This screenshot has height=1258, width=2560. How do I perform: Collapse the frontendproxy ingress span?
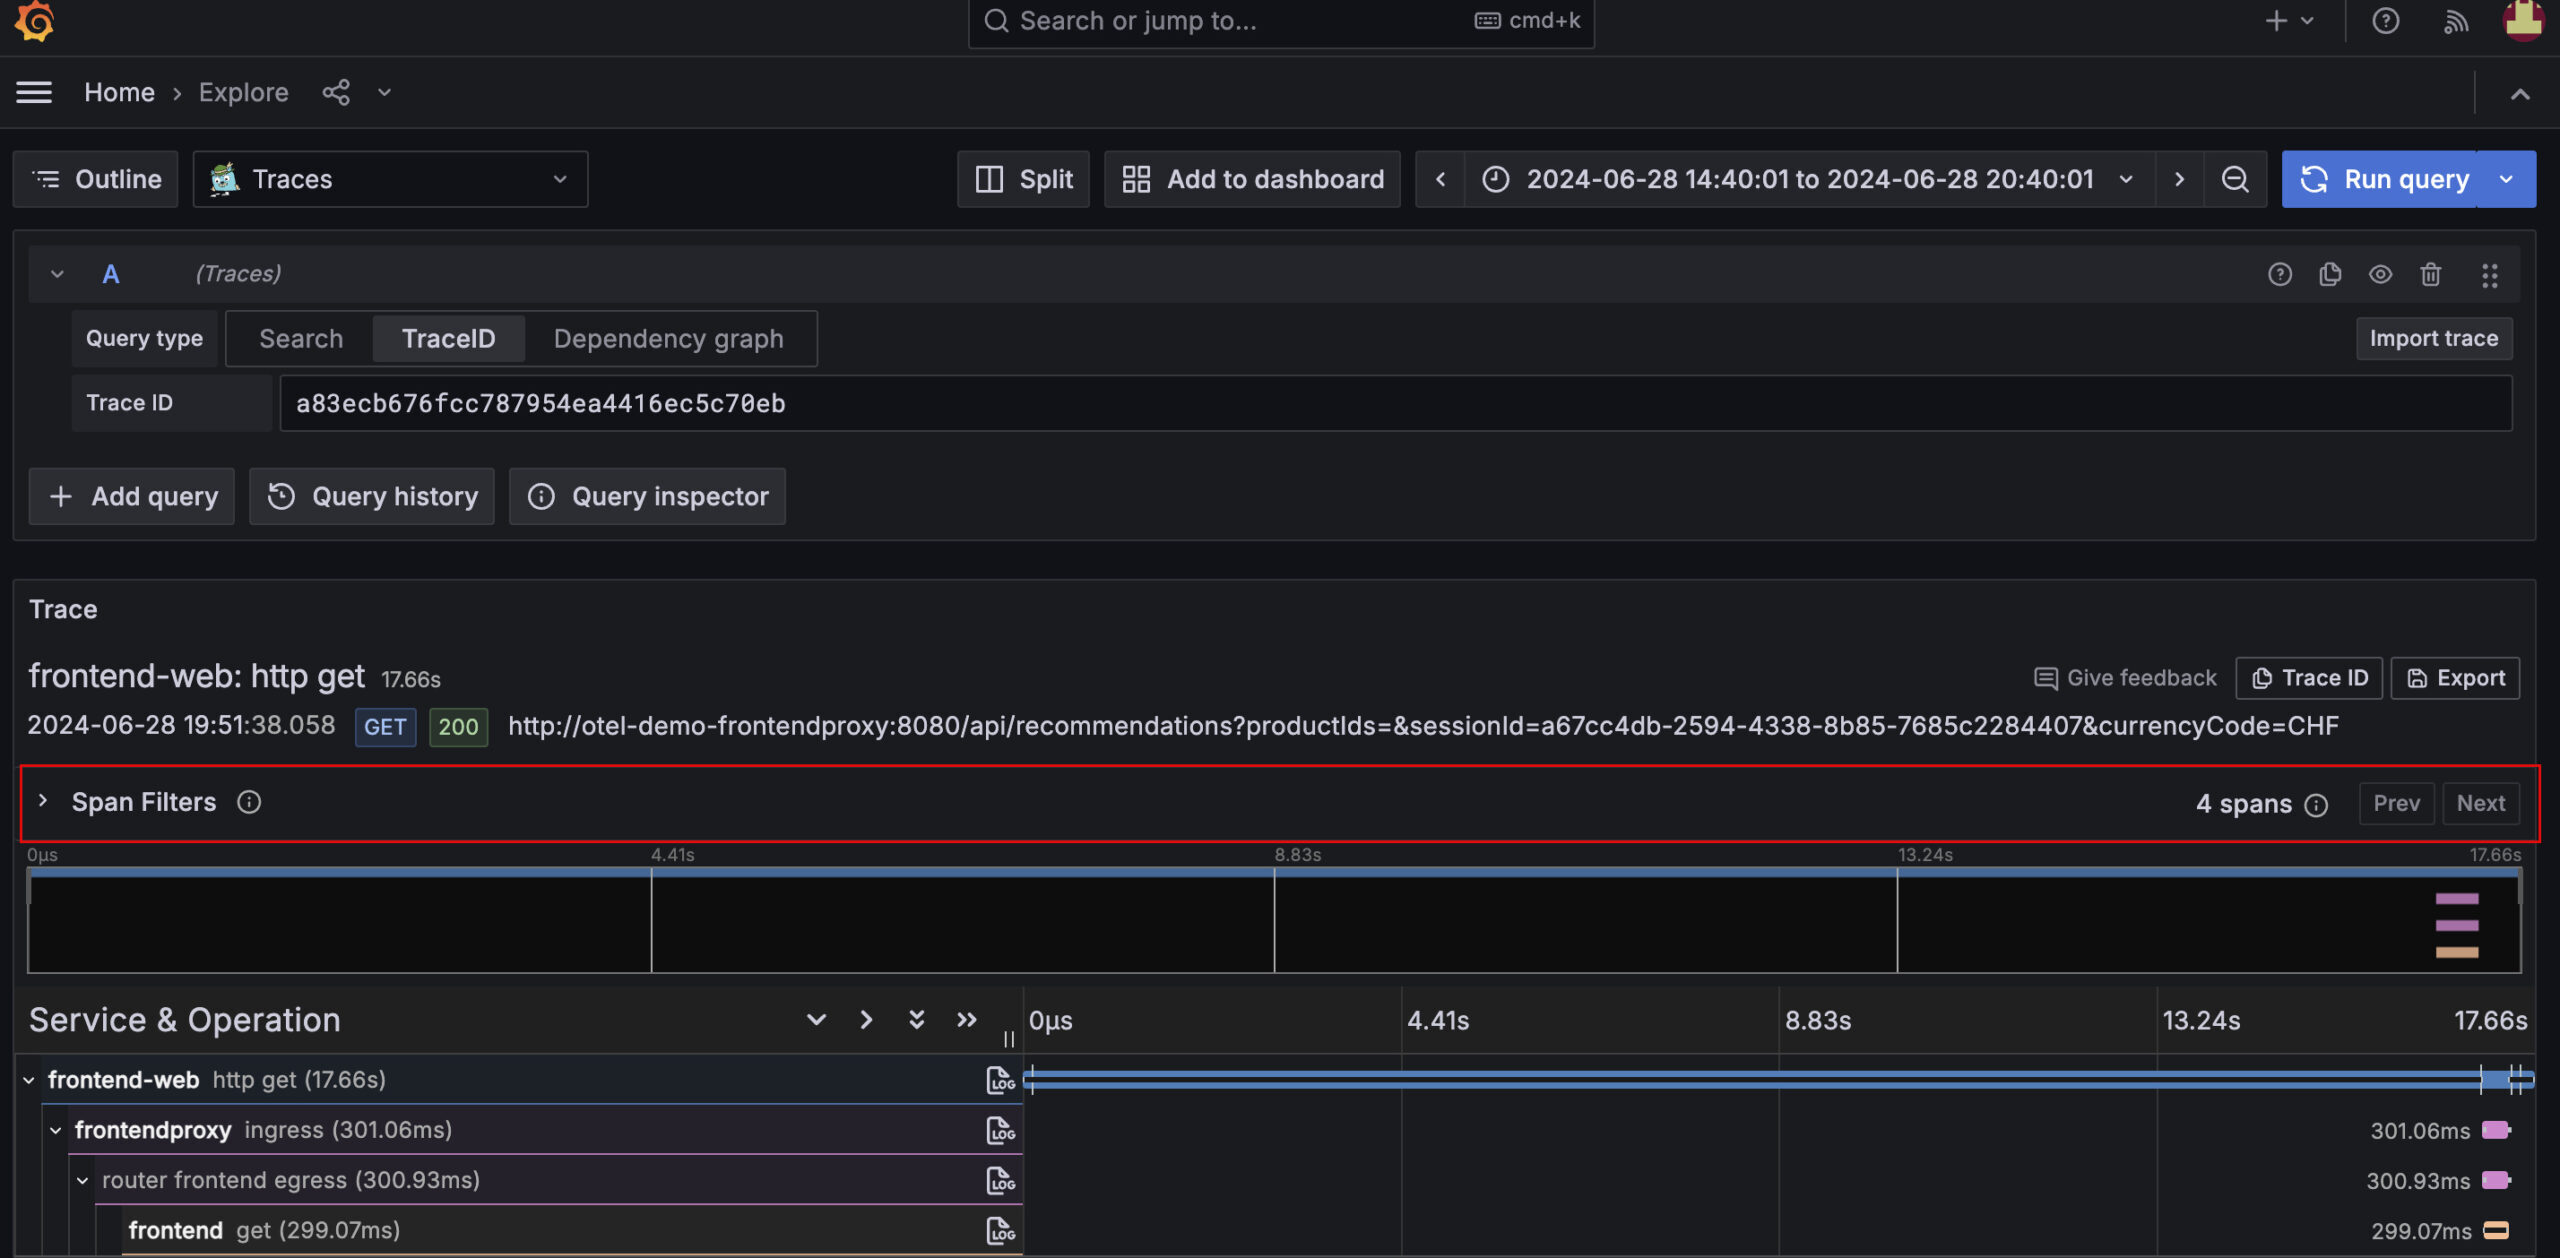pyautogui.click(x=56, y=1130)
